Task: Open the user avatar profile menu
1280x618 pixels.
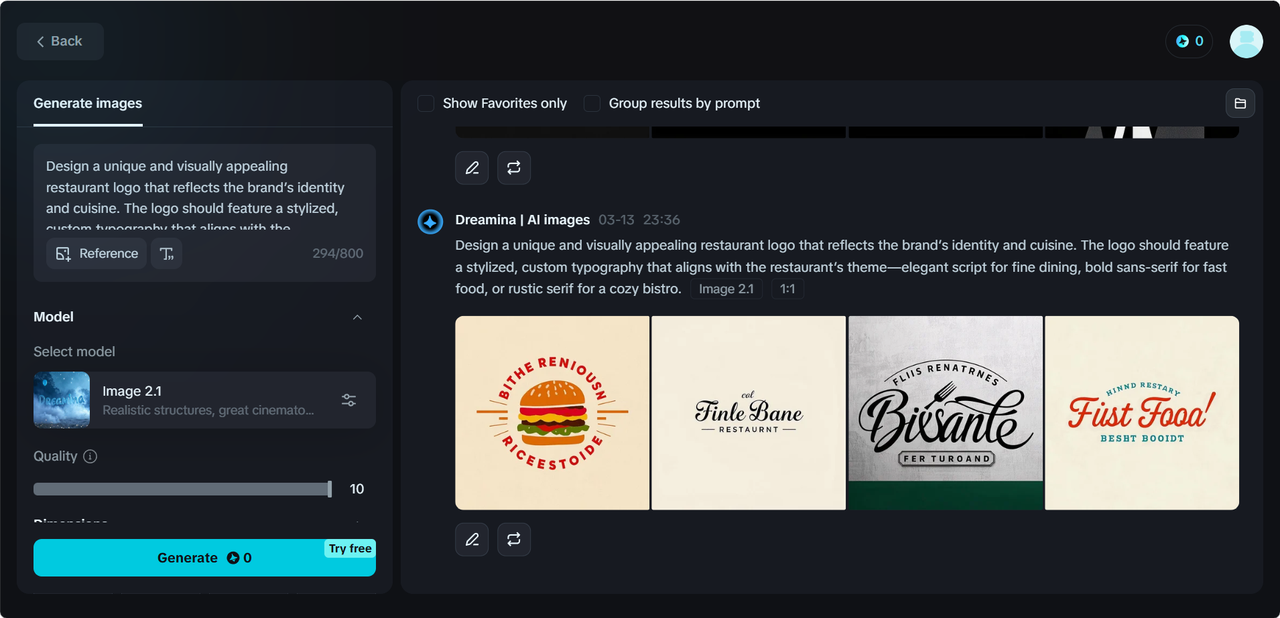Action: click(x=1246, y=41)
